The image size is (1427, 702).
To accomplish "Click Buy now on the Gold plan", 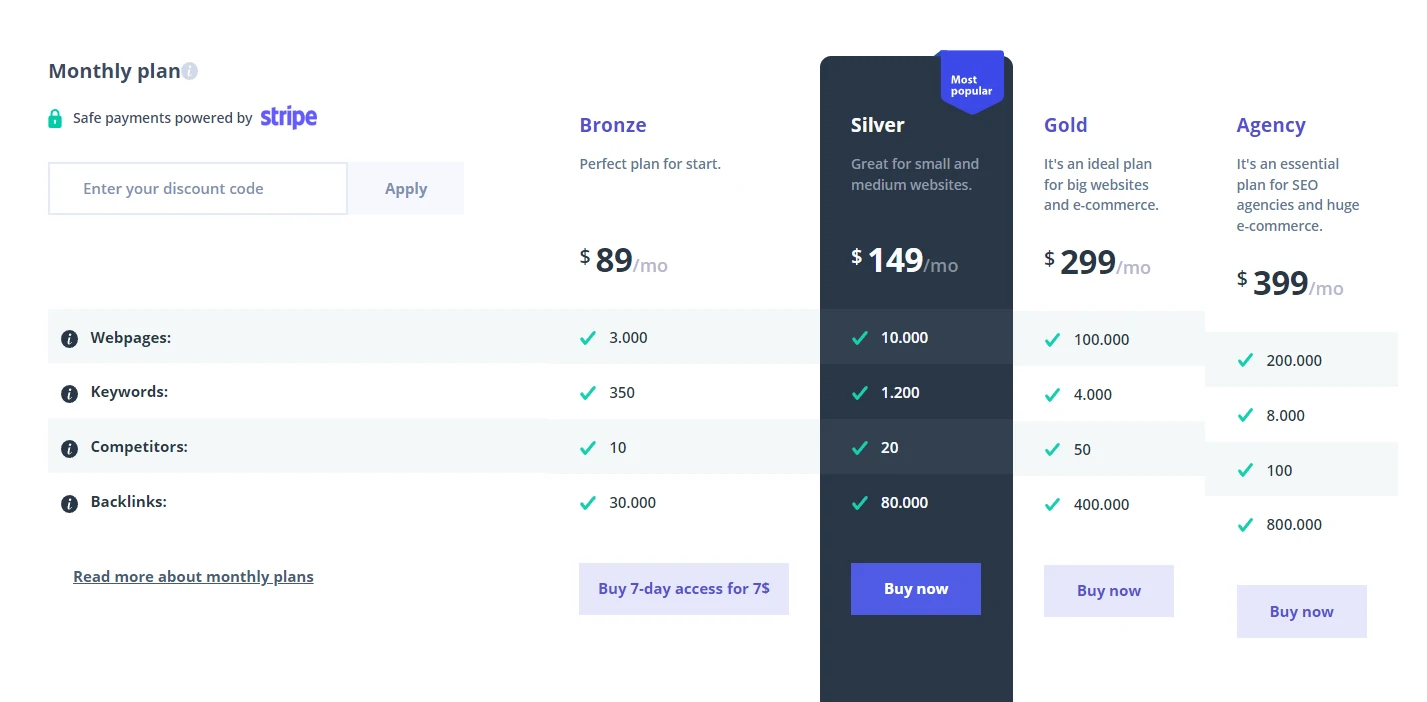I will [x=1109, y=591].
